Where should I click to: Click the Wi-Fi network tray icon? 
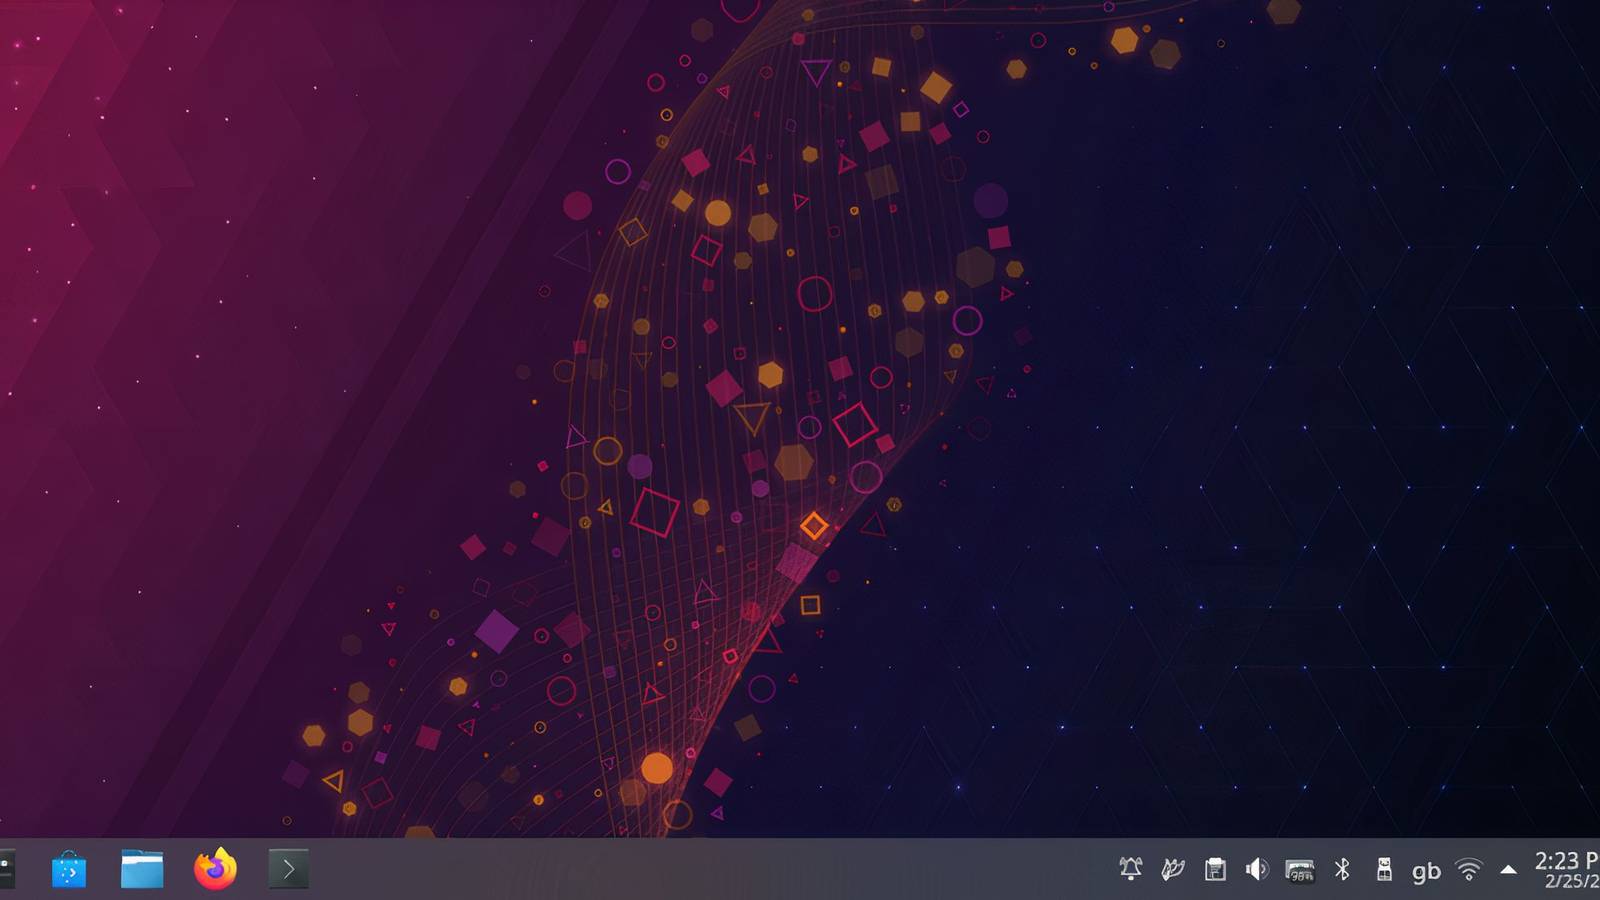pyautogui.click(x=1466, y=869)
